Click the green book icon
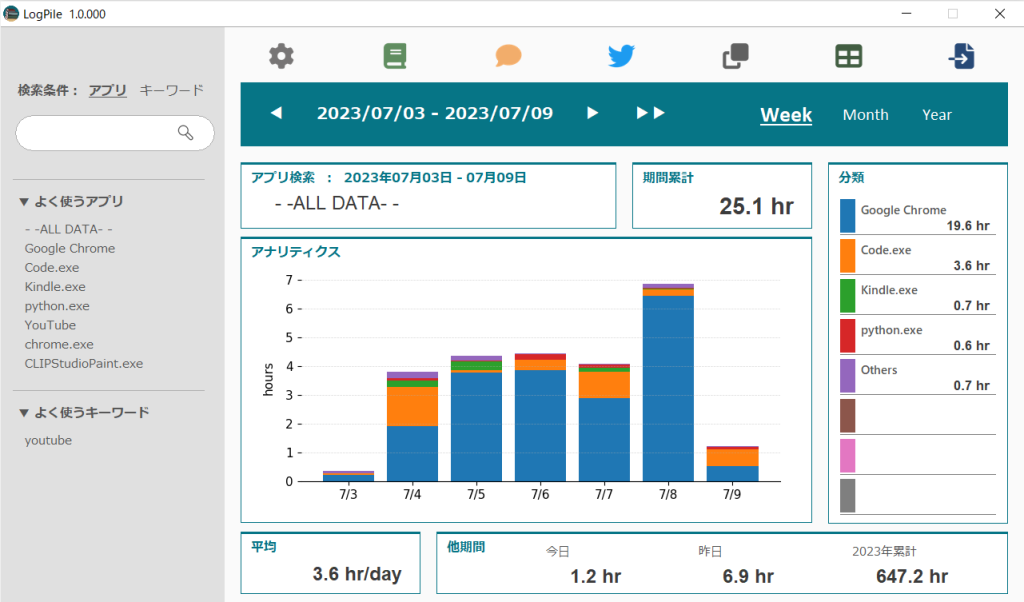 tap(395, 56)
